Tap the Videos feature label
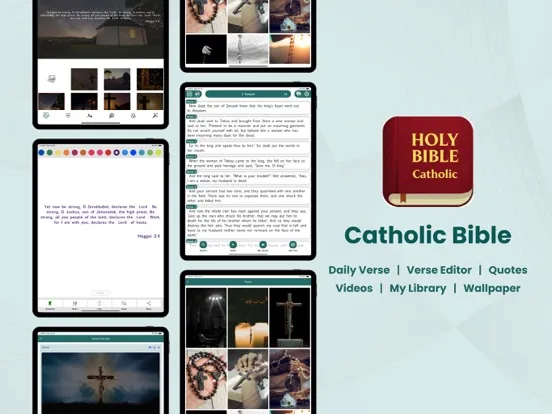This screenshot has width=552, height=414. point(354,288)
